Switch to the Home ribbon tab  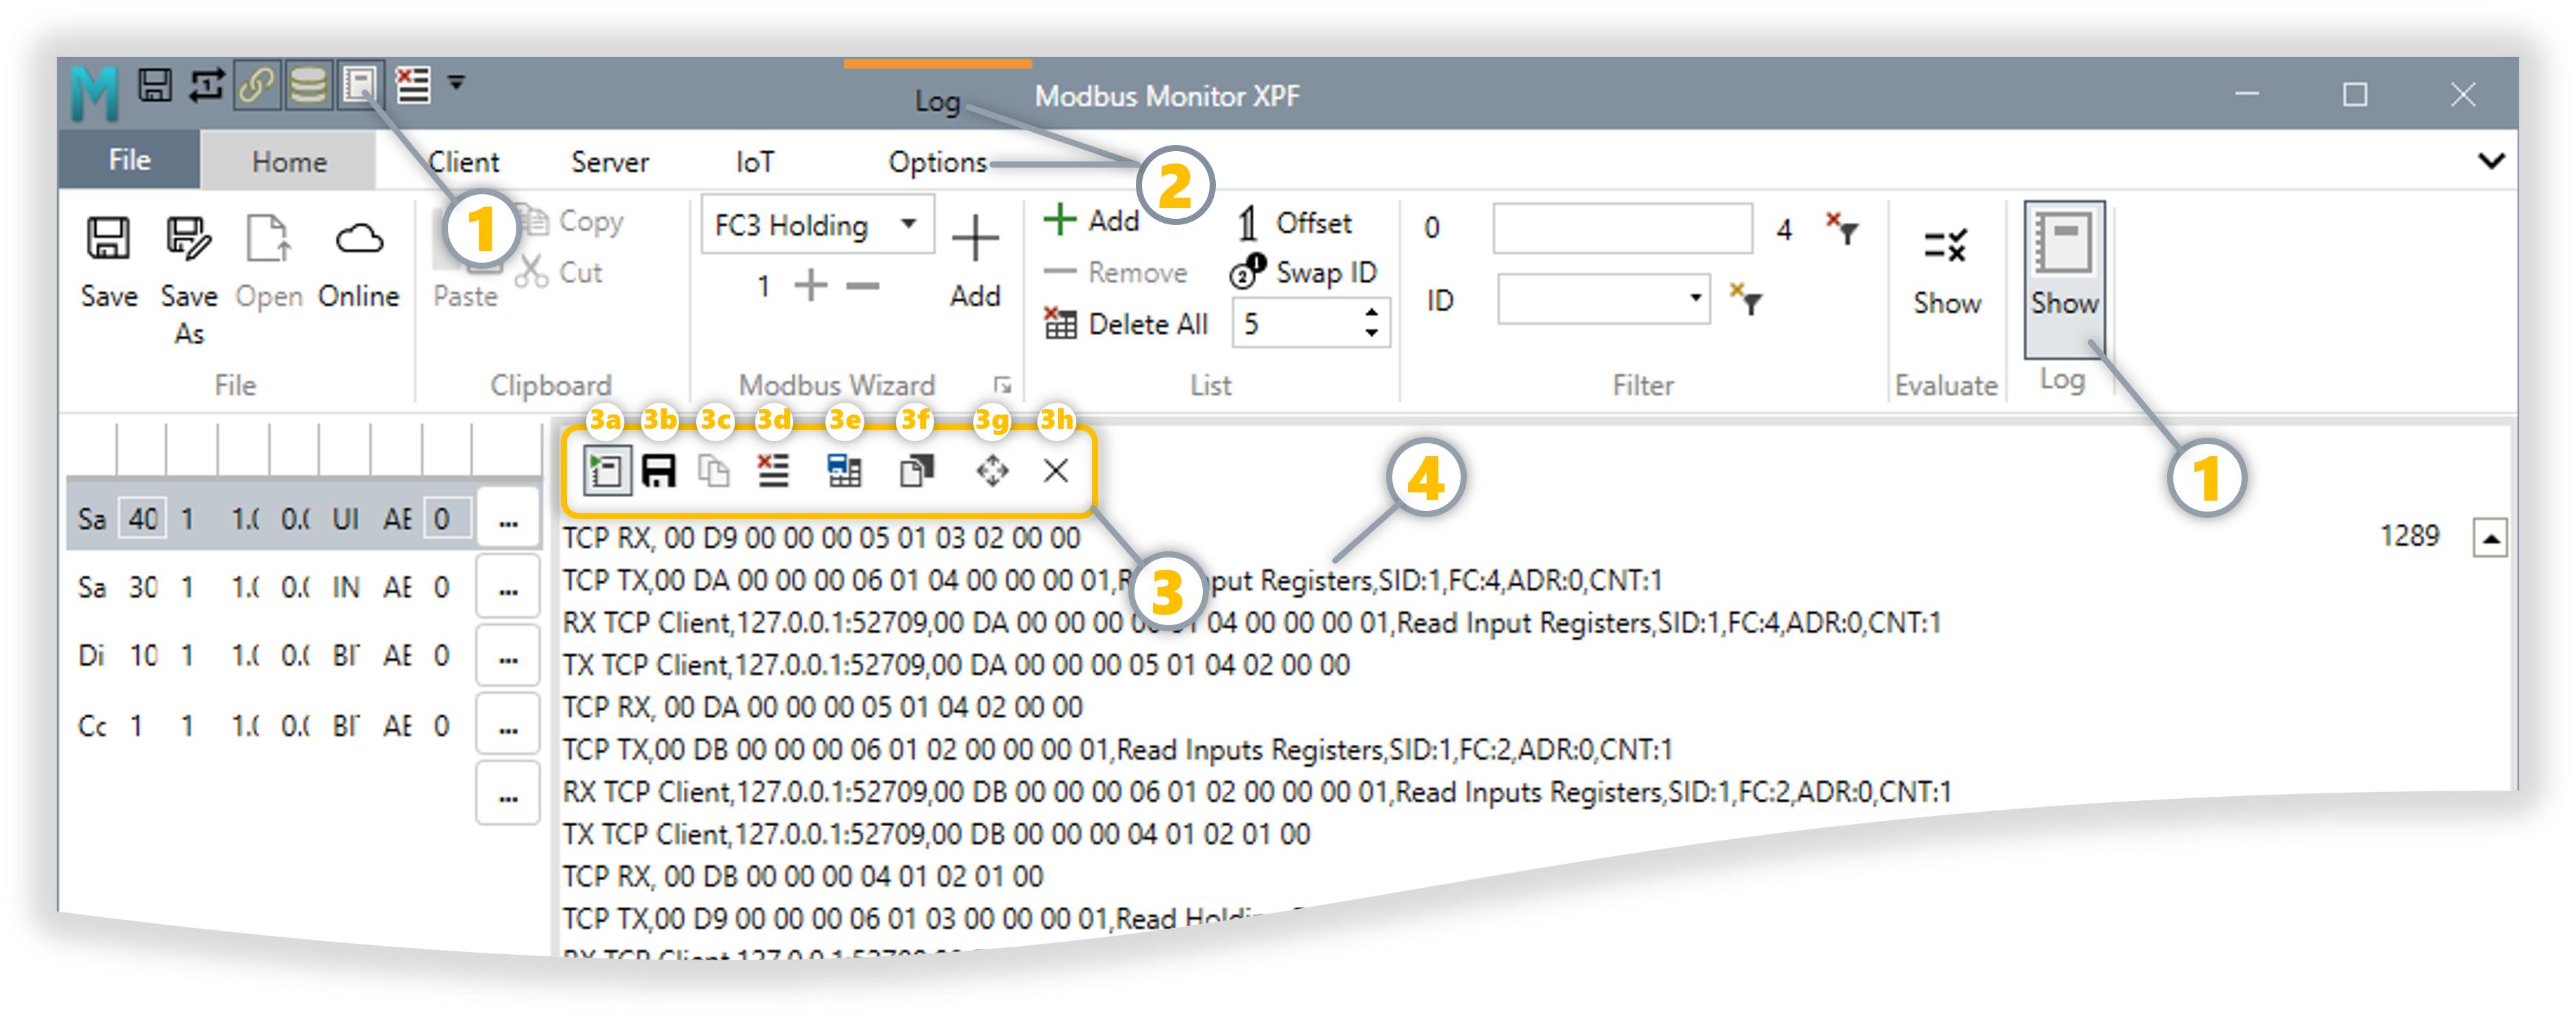289,162
